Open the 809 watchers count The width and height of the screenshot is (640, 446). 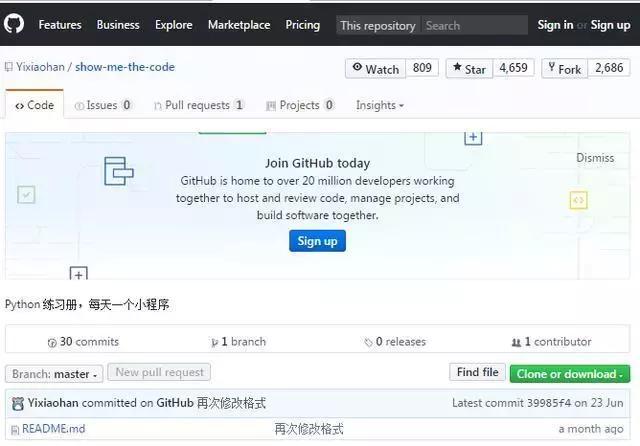click(422, 68)
